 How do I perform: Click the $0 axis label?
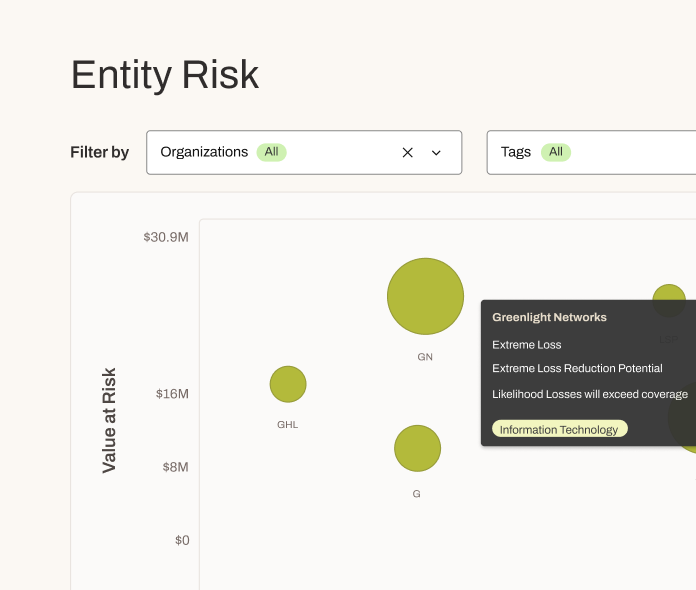(182, 540)
